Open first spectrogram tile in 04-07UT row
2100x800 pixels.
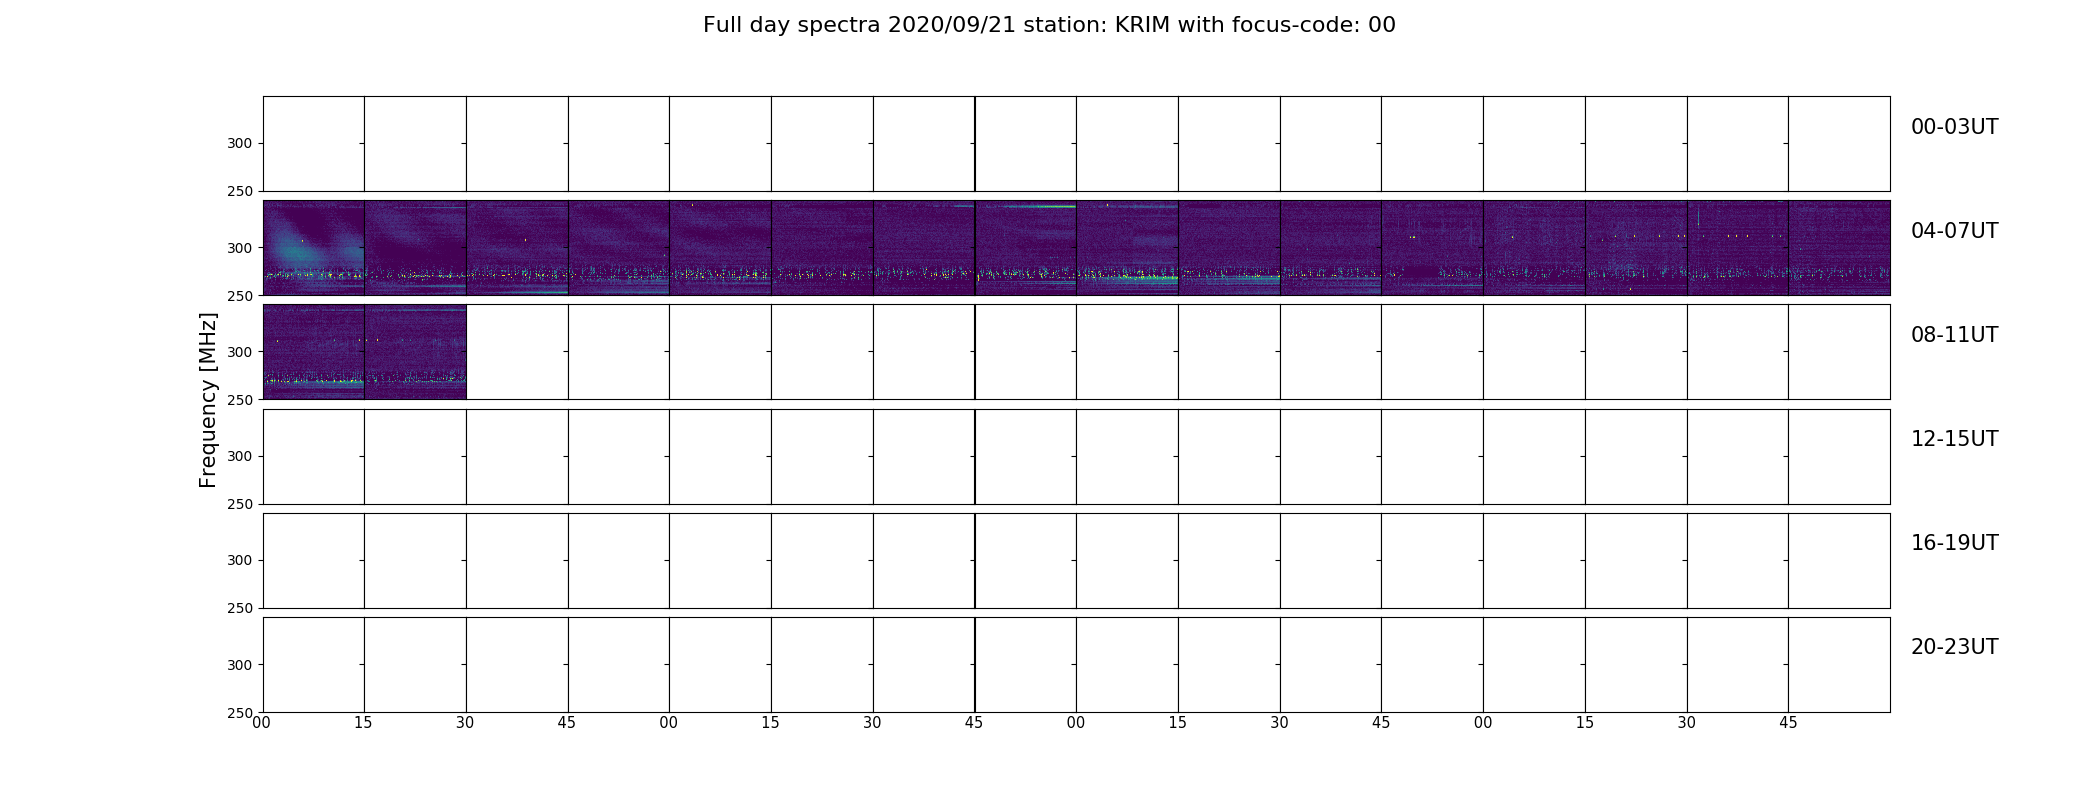[314, 248]
